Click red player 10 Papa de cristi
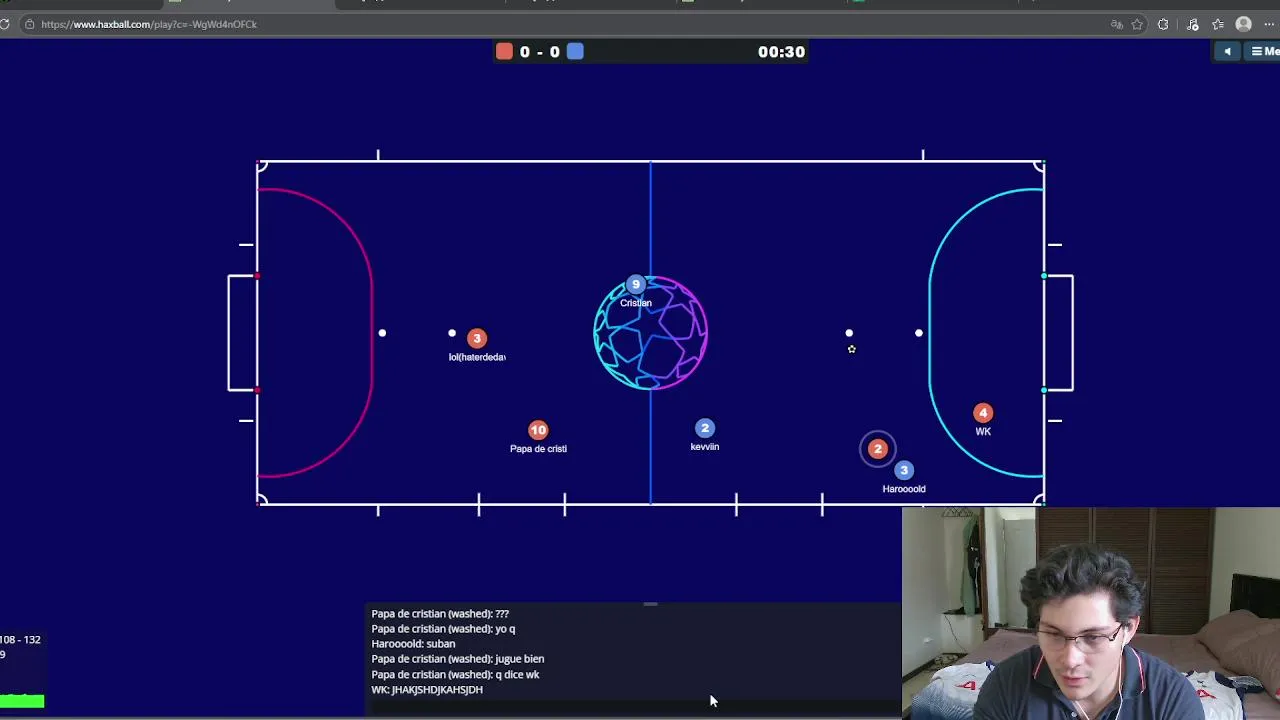The image size is (1280, 720). (538, 430)
